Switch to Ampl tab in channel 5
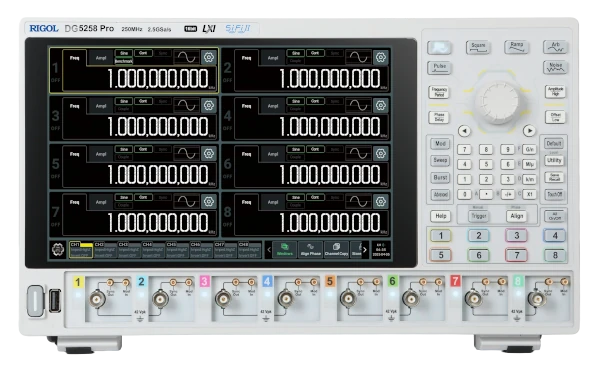The width and height of the screenshot is (600, 371). 101,154
